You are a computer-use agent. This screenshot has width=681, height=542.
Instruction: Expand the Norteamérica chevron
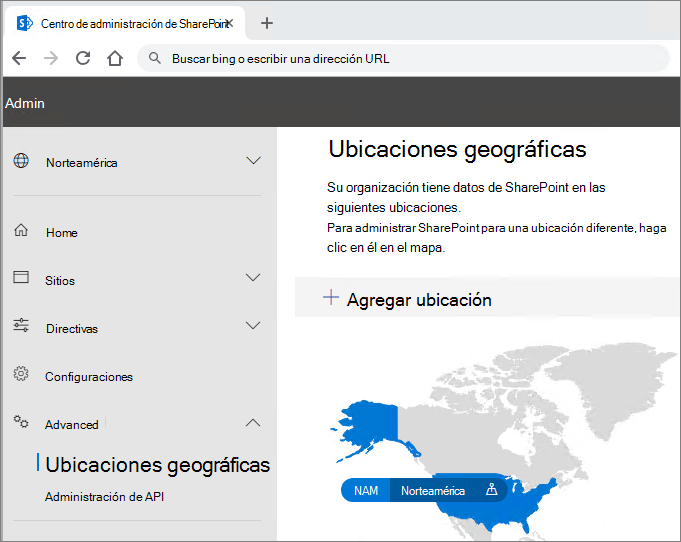pyautogui.click(x=253, y=161)
